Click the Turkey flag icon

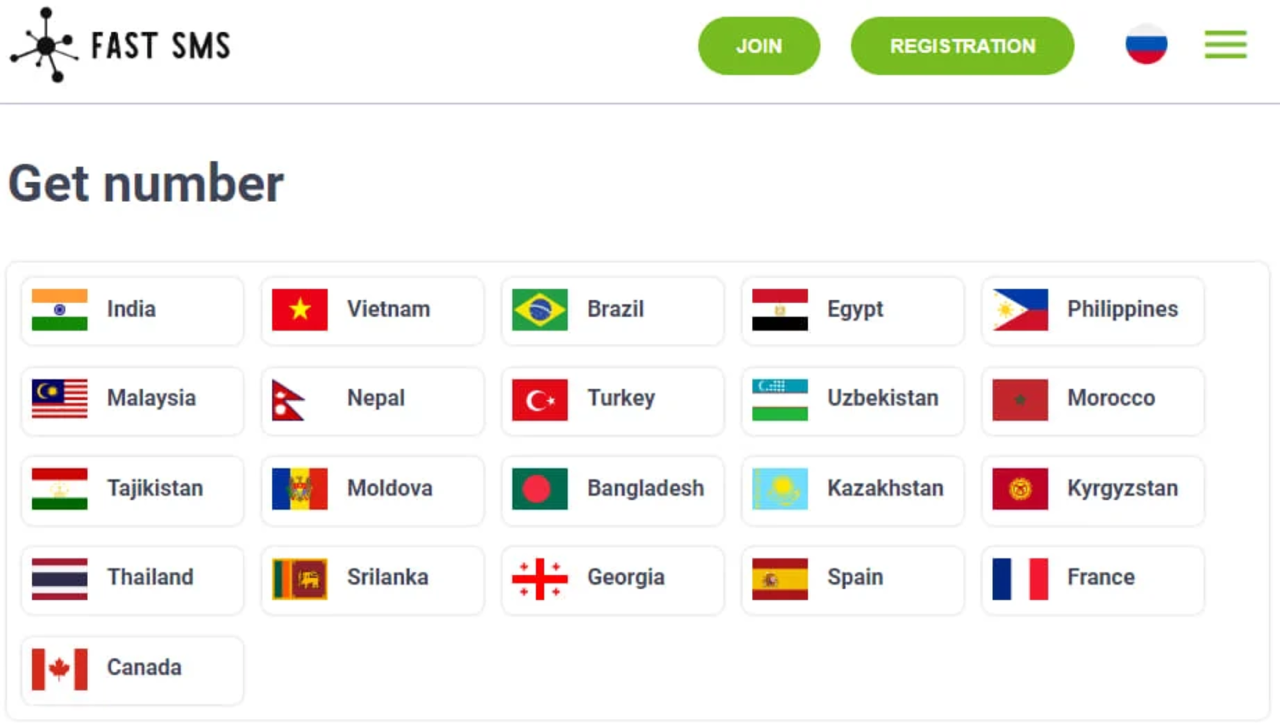(540, 400)
